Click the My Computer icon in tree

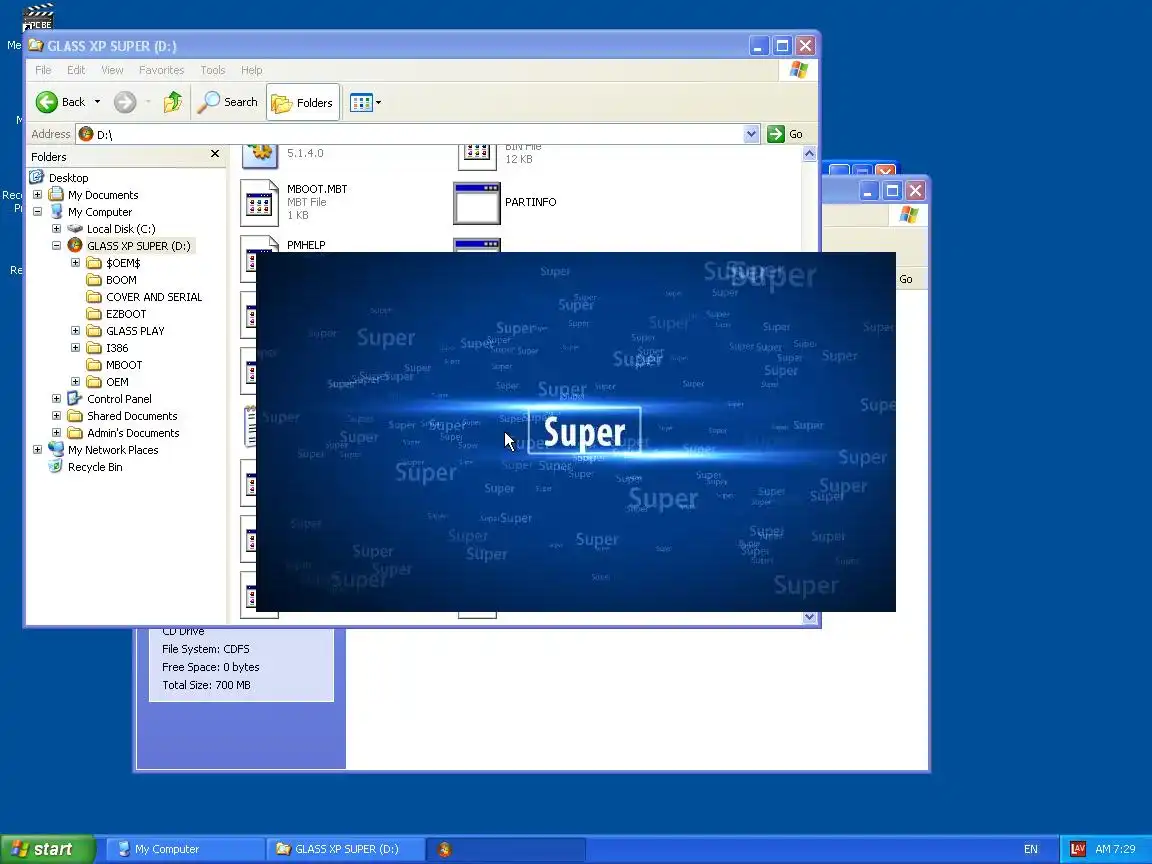coord(56,212)
